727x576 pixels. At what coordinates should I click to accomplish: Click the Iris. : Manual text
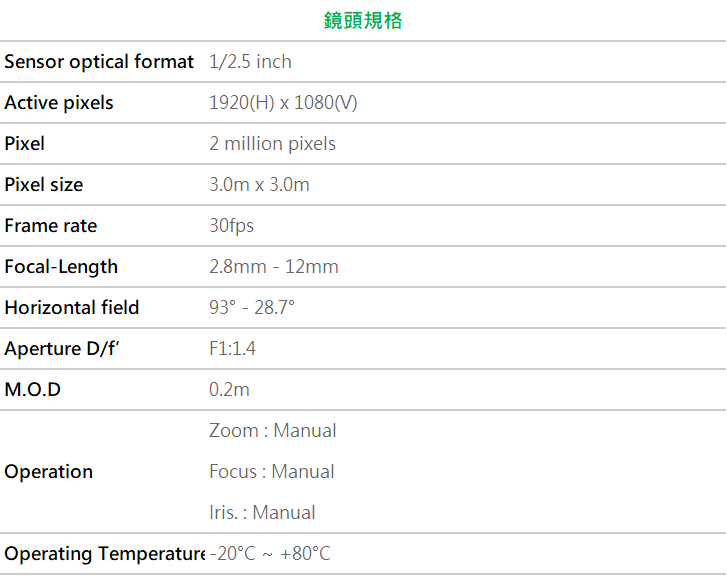point(262,513)
